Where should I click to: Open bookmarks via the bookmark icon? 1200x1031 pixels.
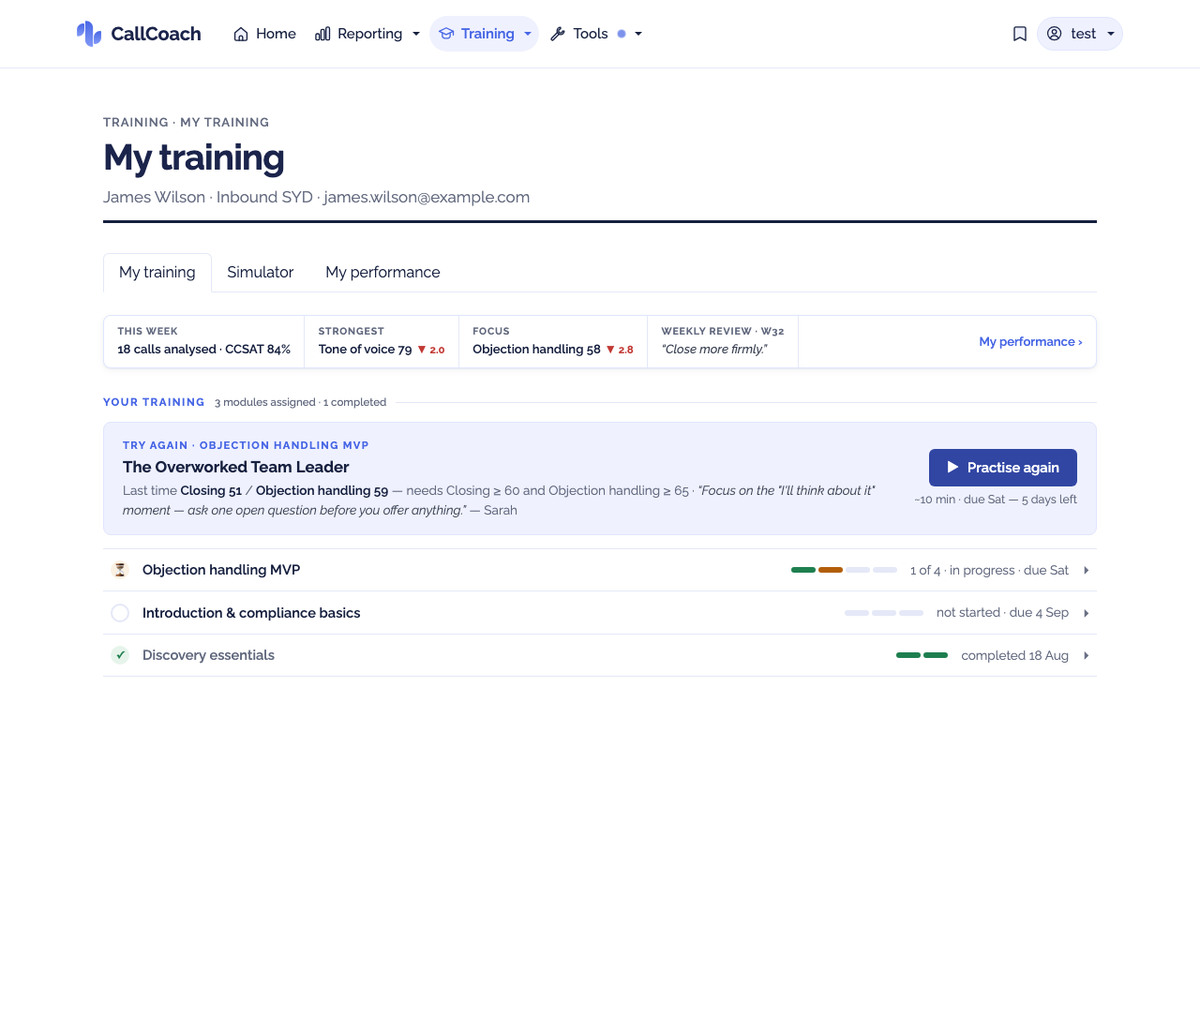[x=1020, y=34]
